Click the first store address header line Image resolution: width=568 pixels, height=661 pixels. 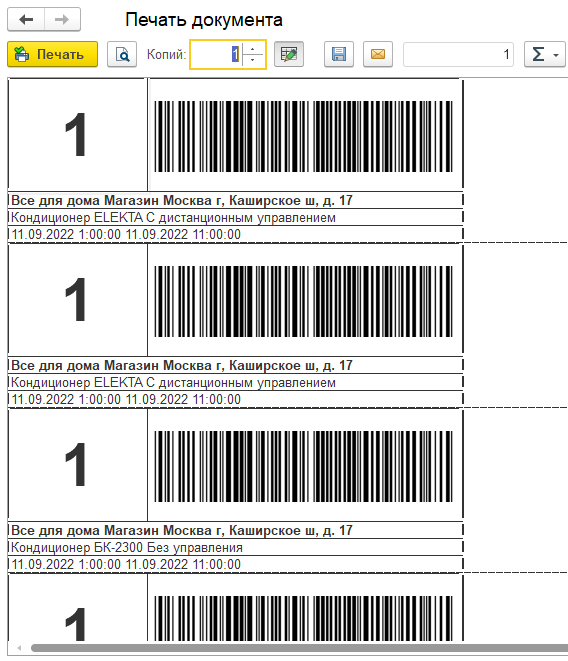click(235, 201)
